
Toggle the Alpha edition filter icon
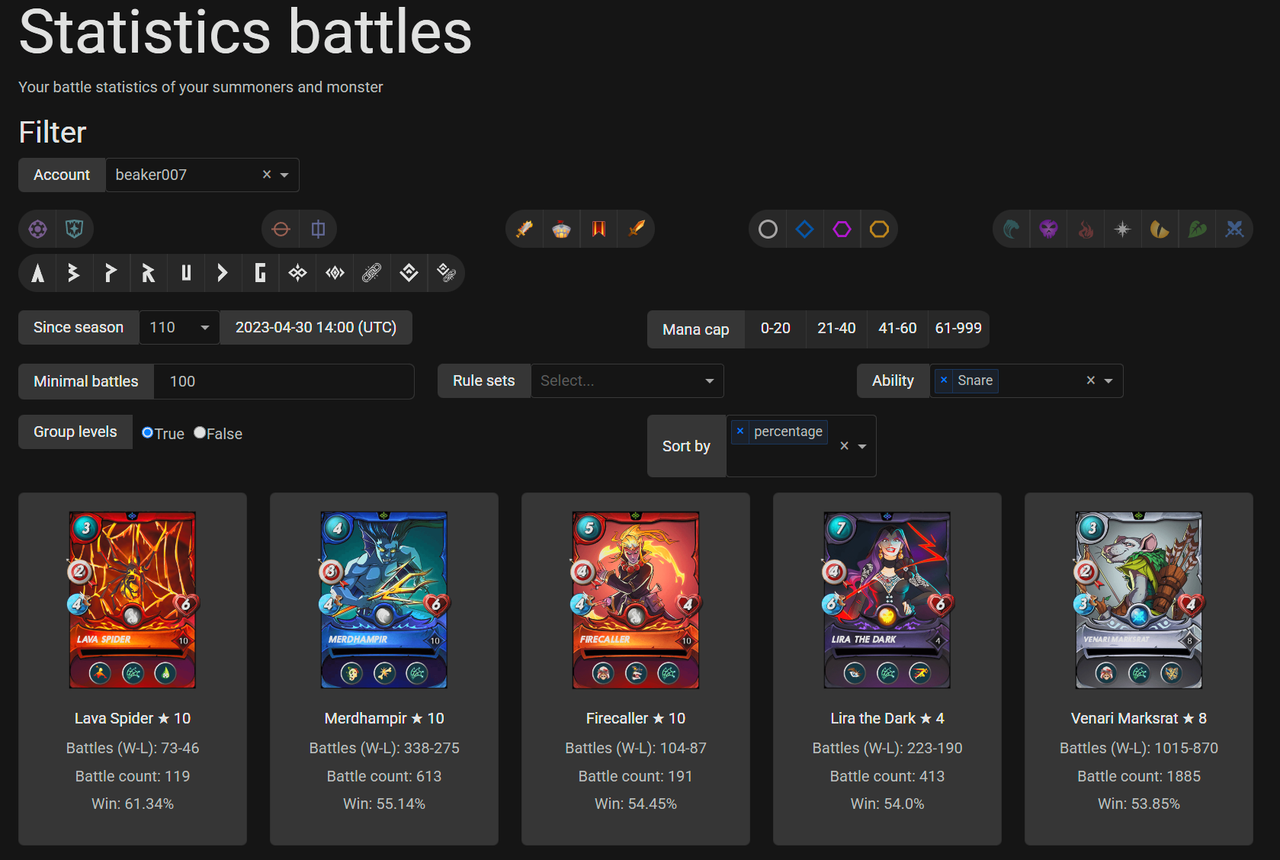37,273
